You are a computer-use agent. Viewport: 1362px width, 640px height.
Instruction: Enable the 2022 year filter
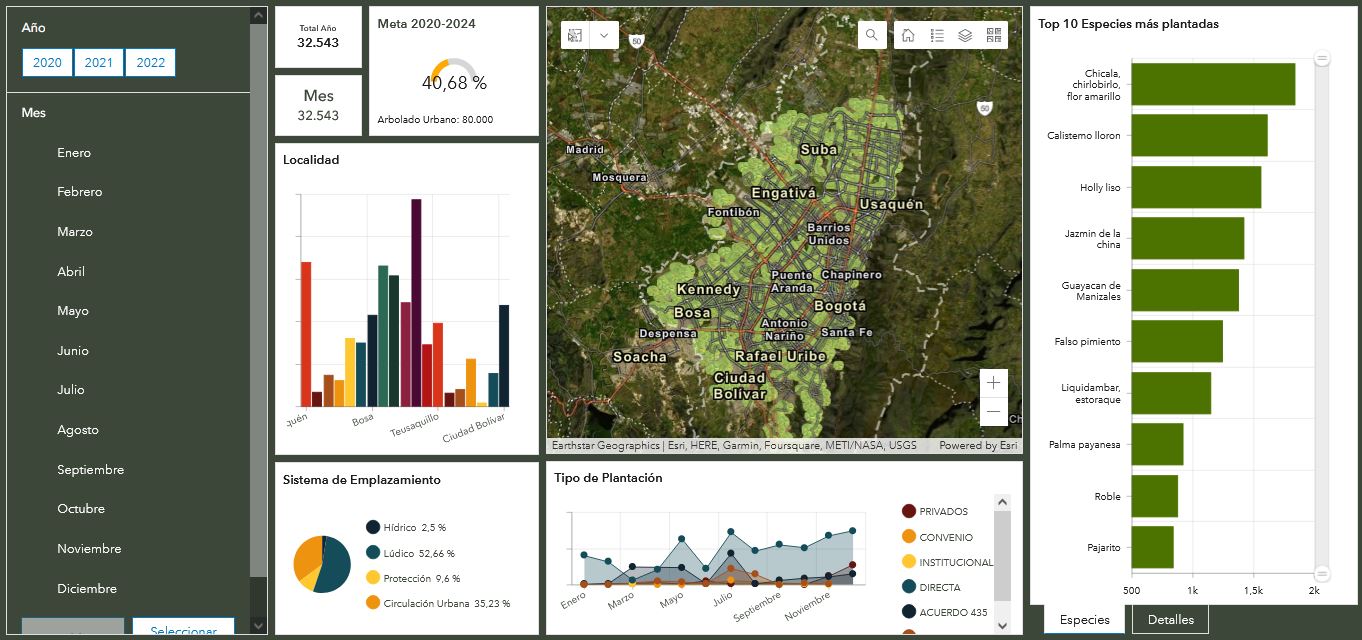[x=151, y=63]
